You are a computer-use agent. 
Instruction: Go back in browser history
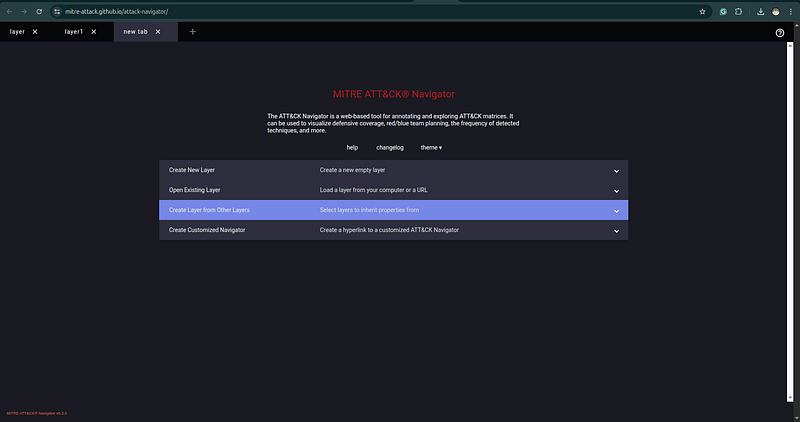click(9, 11)
